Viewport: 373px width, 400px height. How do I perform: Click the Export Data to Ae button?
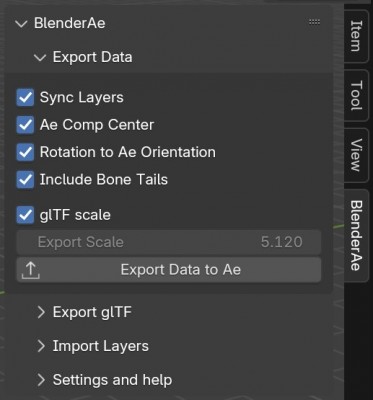(x=169, y=270)
